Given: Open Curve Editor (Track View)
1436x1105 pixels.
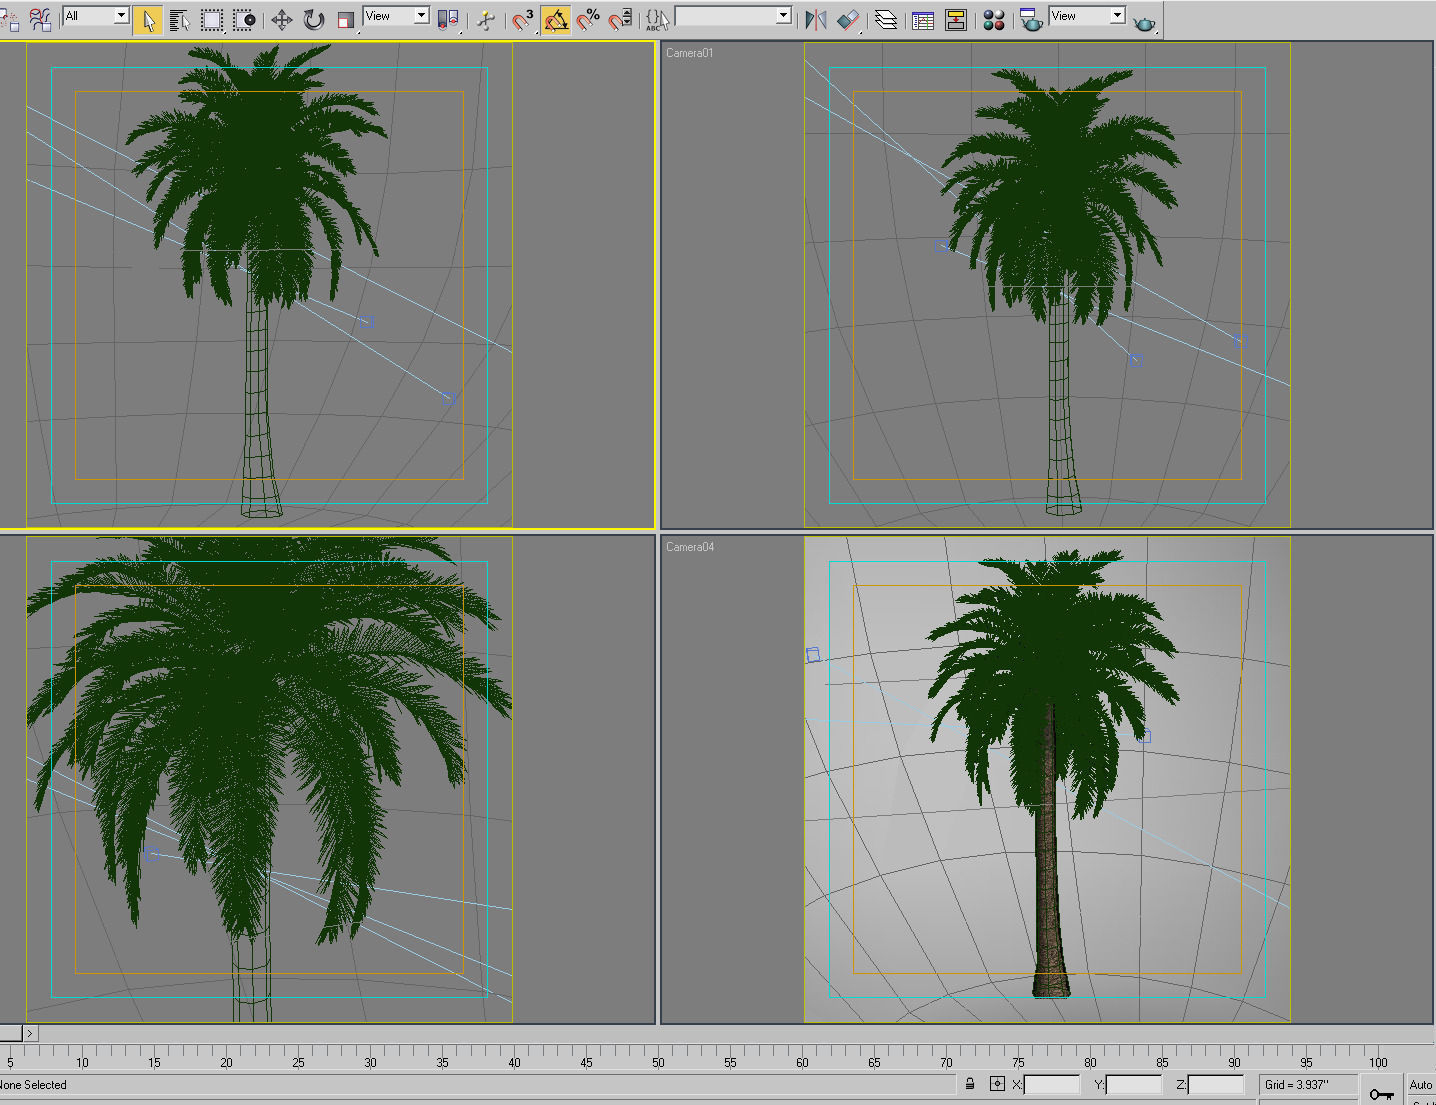Looking at the screenshot, I should click(923, 20).
